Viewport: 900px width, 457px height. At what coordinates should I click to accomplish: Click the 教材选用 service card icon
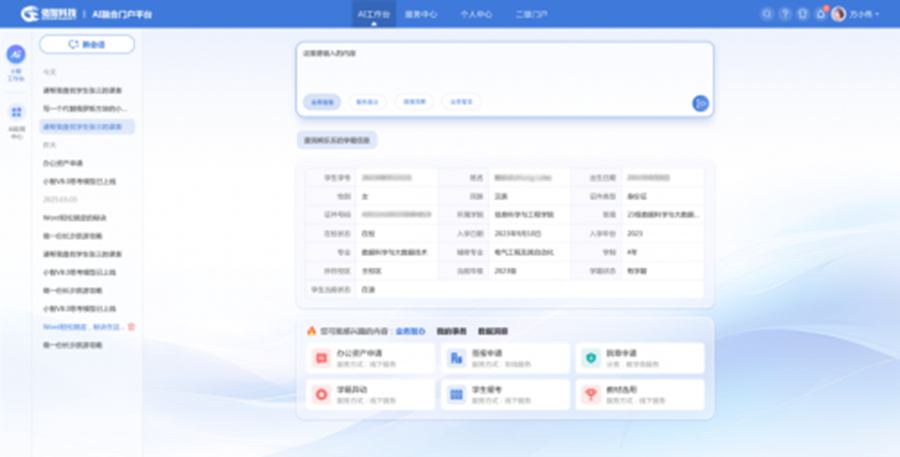click(590, 394)
